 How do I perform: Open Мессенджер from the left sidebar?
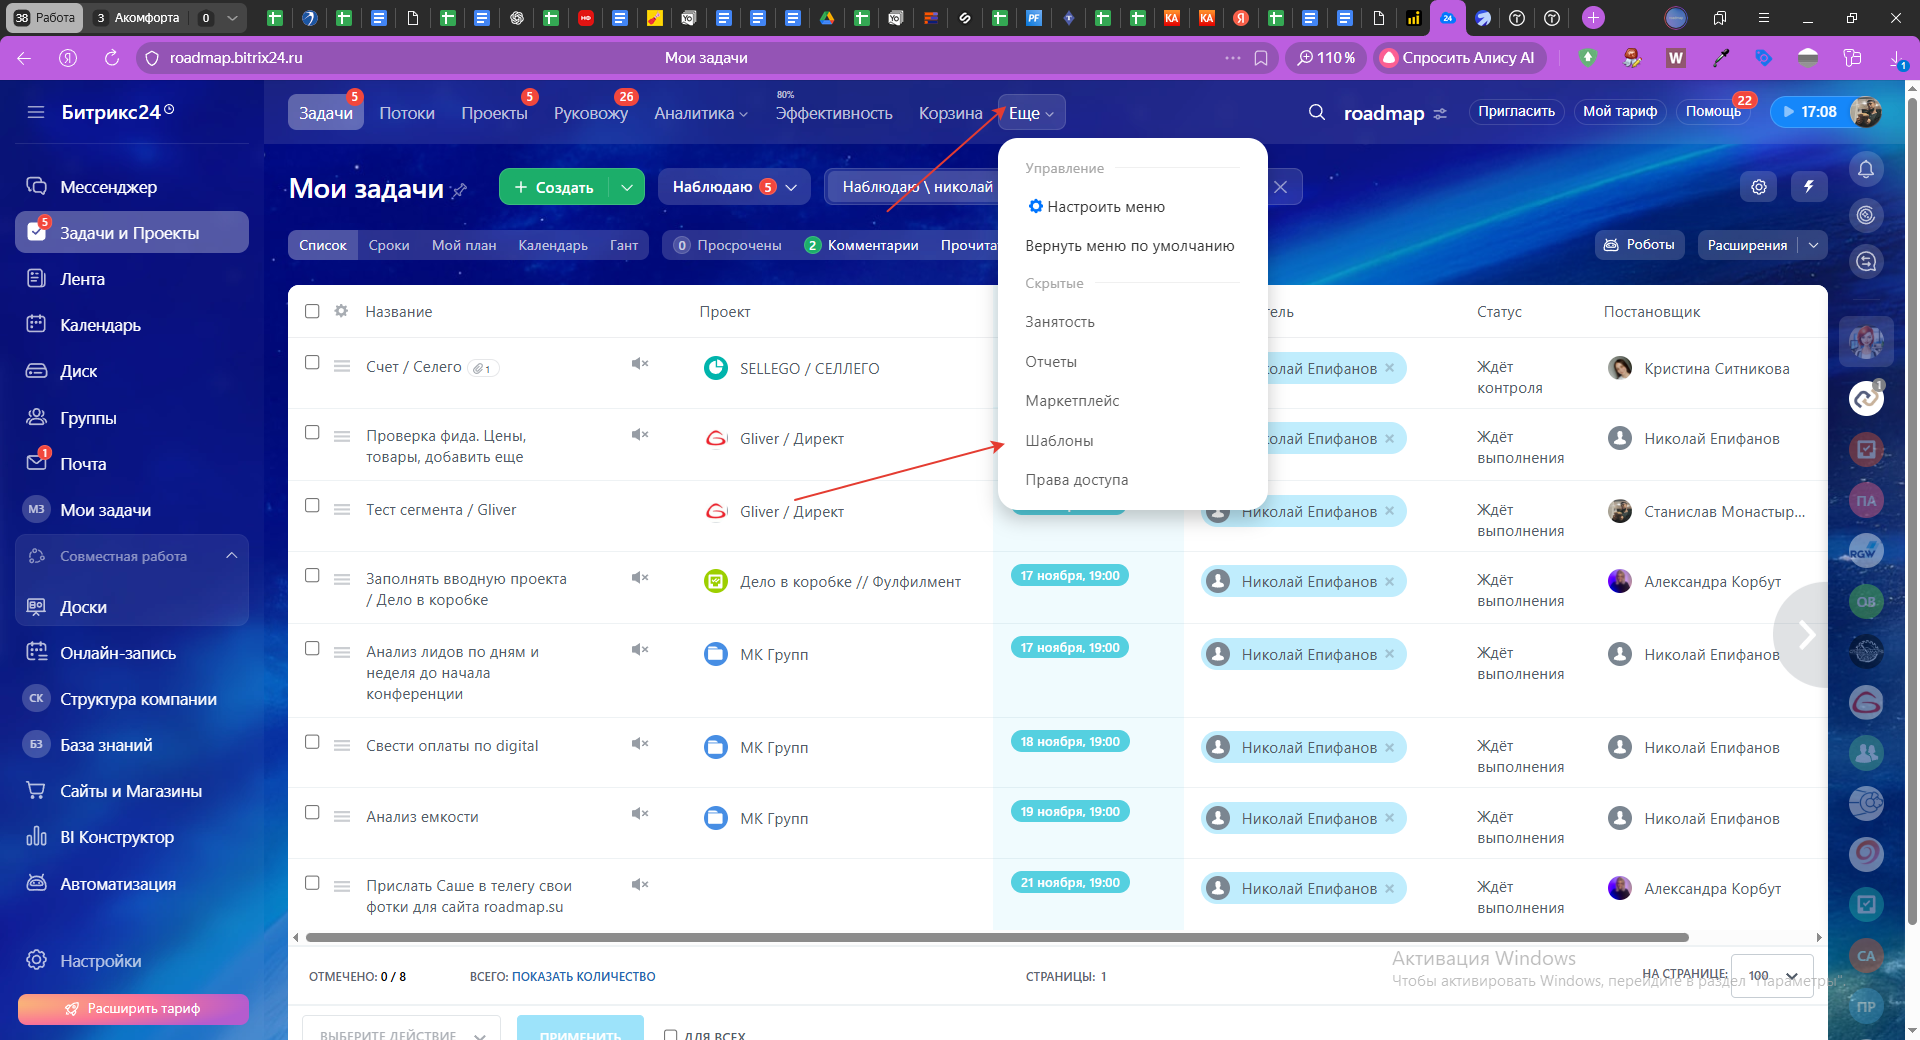click(x=108, y=187)
